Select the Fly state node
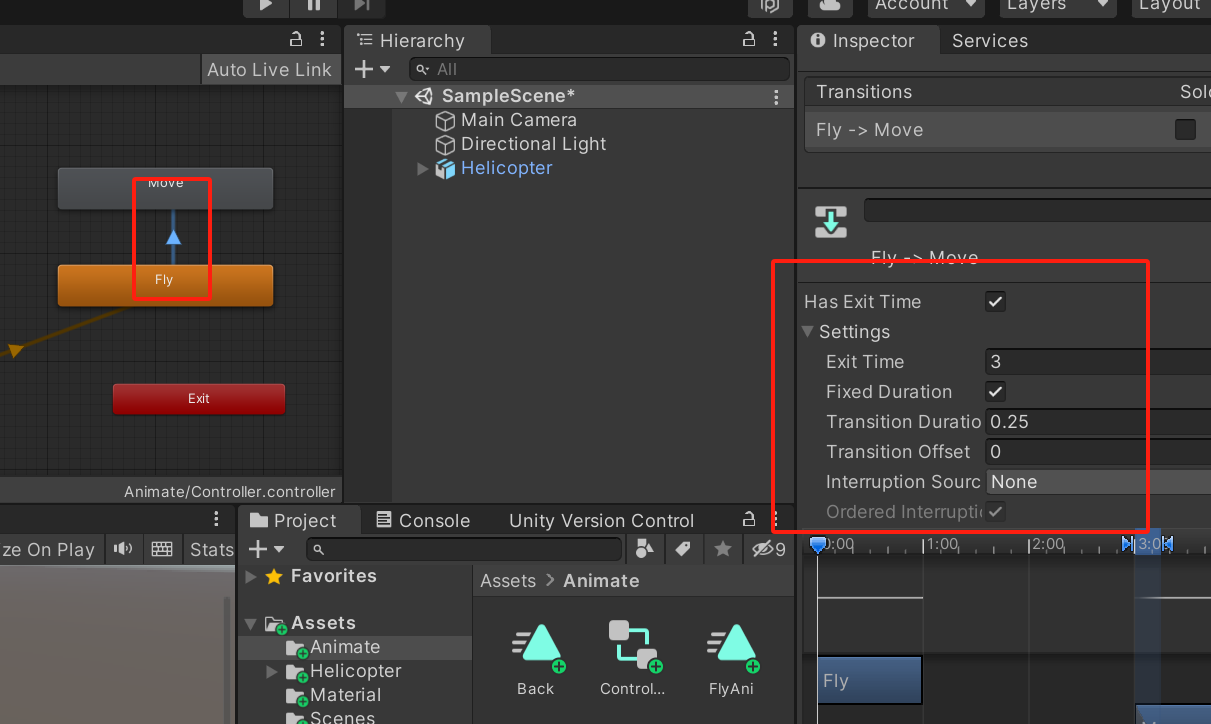This screenshot has height=724, width=1211. (165, 285)
